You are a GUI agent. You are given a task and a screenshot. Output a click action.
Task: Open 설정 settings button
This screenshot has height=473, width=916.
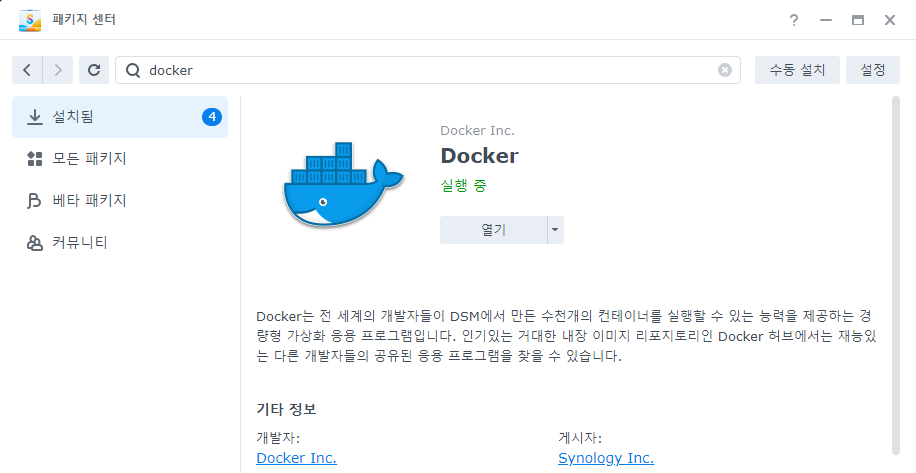point(873,70)
